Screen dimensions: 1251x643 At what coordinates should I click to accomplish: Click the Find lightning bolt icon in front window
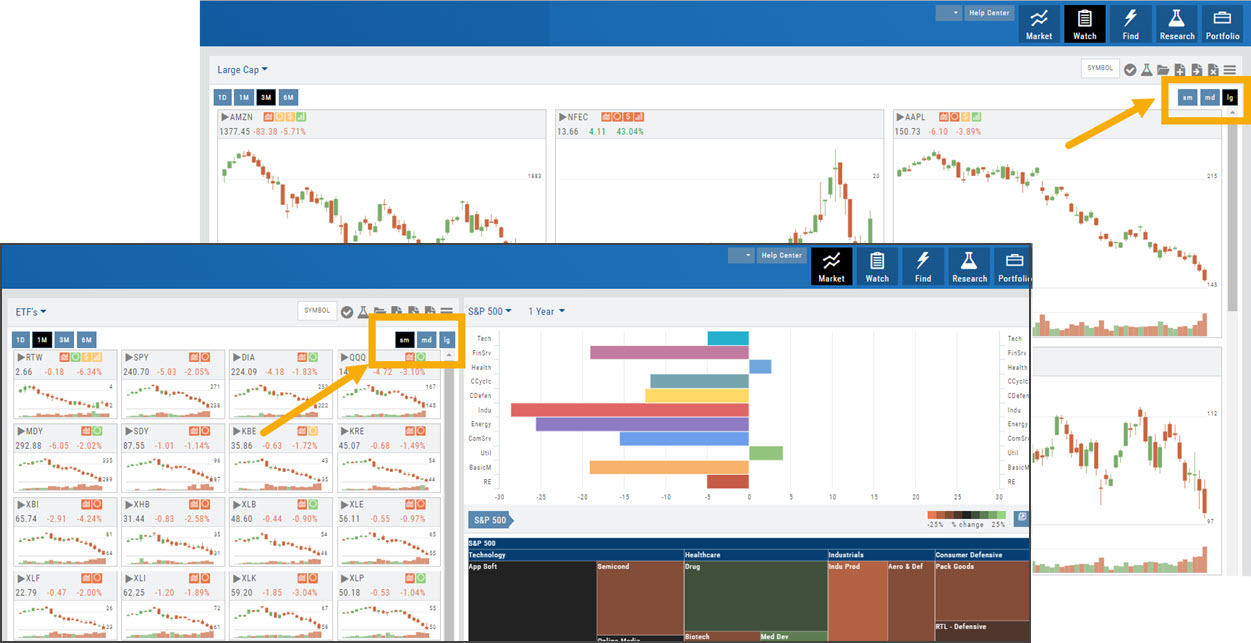click(923, 267)
